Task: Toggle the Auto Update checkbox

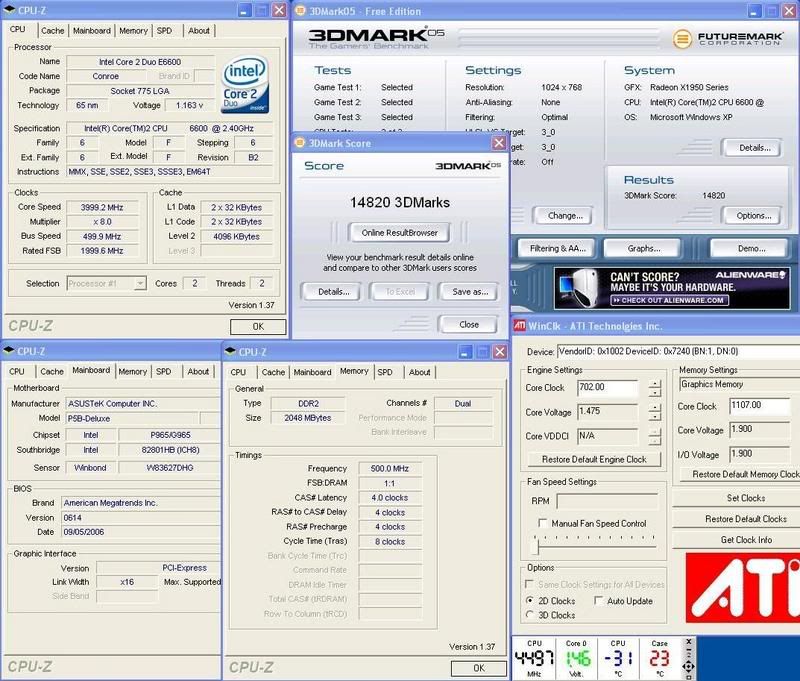Action: pyautogui.click(x=599, y=601)
